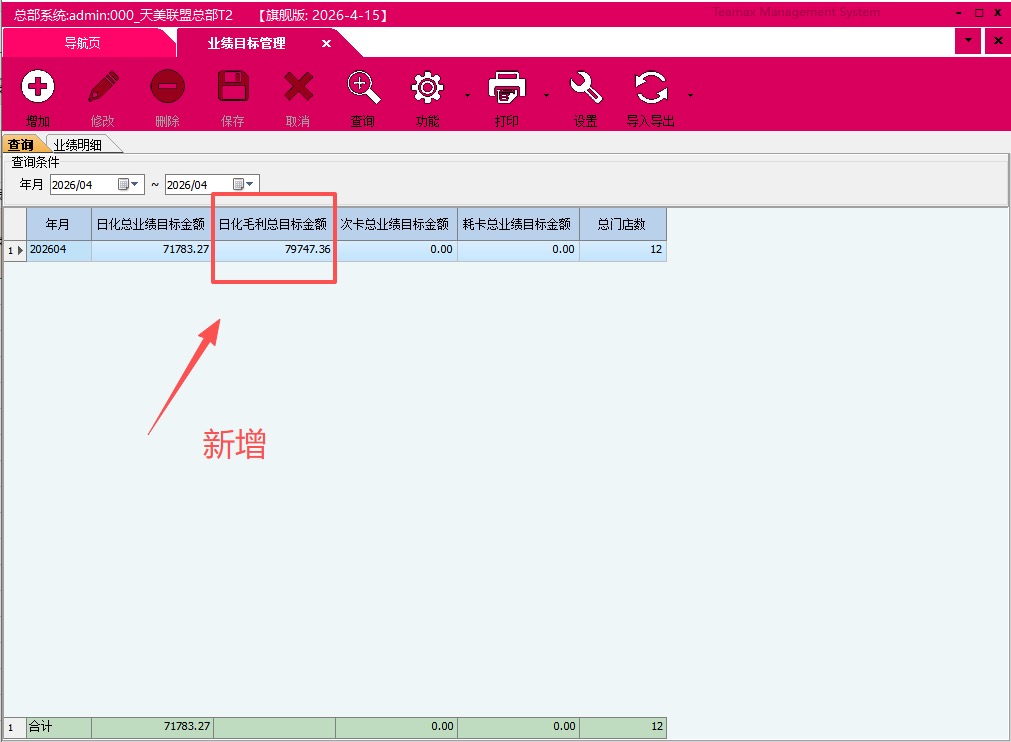This screenshot has width=1011, height=742.
Task: Click the 删除 (Delete) minus icon
Action: [x=168, y=88]
